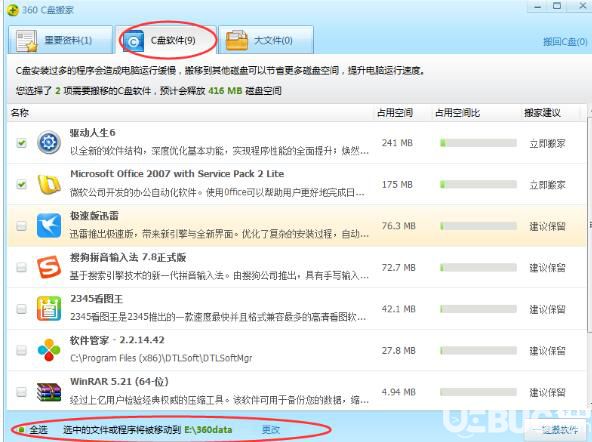
Task: Click the 驱动人生6 gear icon
Action: click(x=49, y=143)
